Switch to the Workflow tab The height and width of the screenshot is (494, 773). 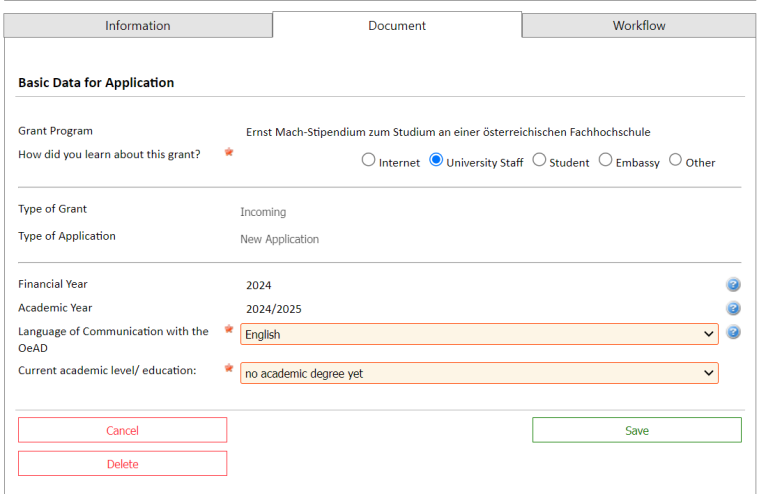[639, 26]
